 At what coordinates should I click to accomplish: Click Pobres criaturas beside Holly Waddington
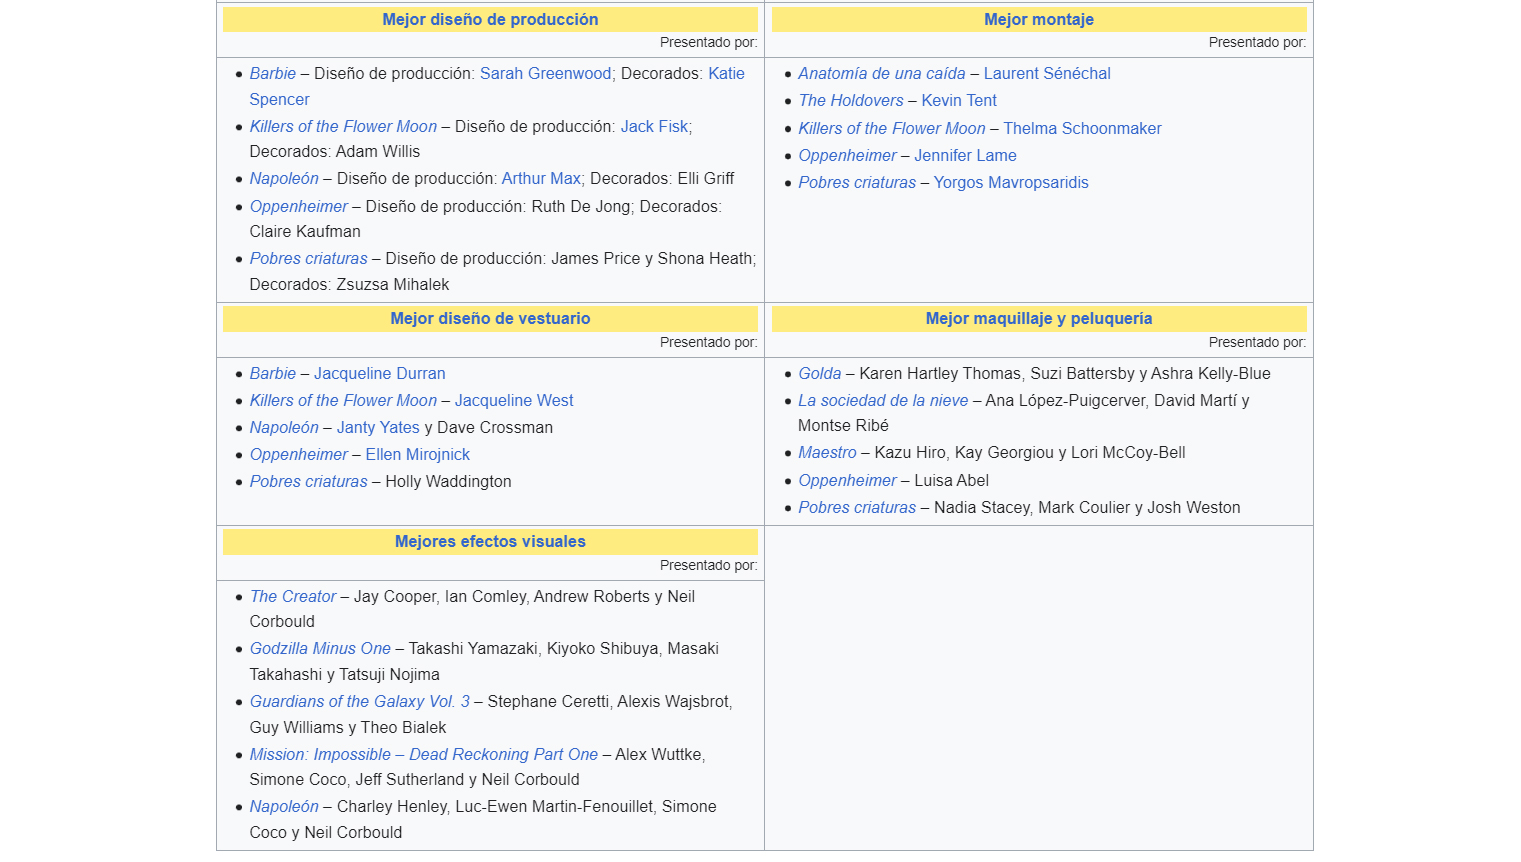pos(309,481)
